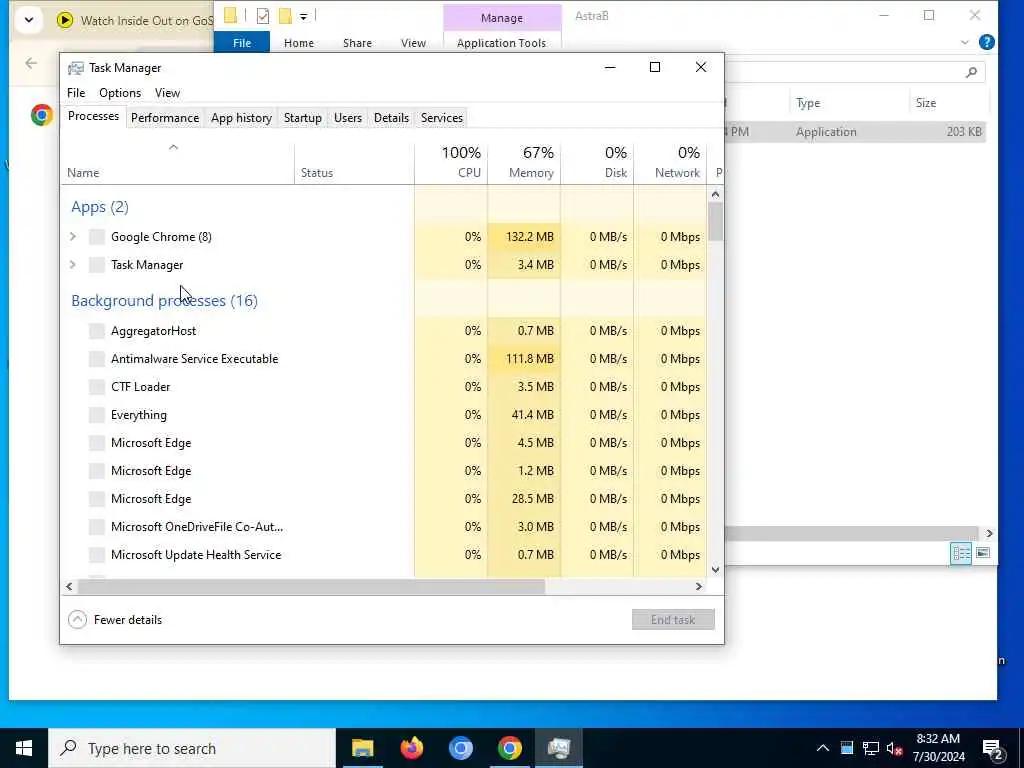Switch to the Performance tab
1024x768 pixels.
pos(165,118)
